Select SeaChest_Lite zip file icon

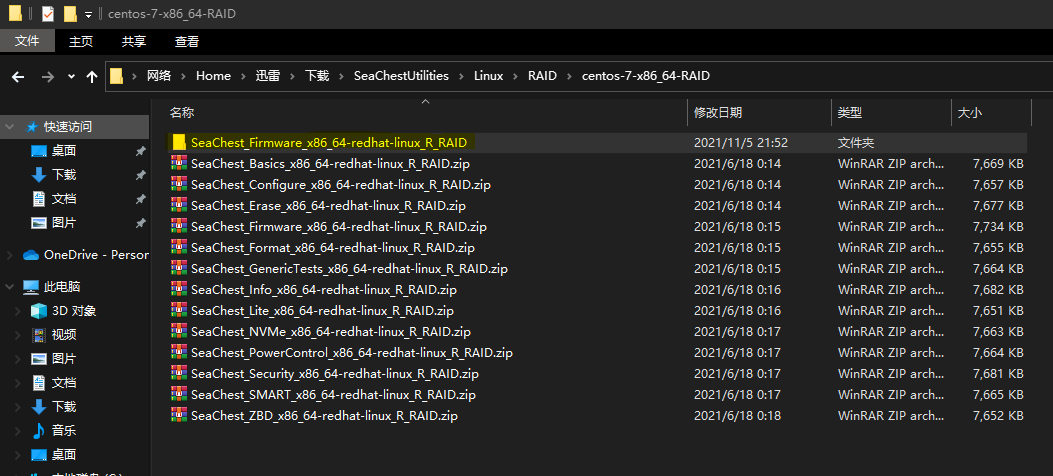coord(179,310)
